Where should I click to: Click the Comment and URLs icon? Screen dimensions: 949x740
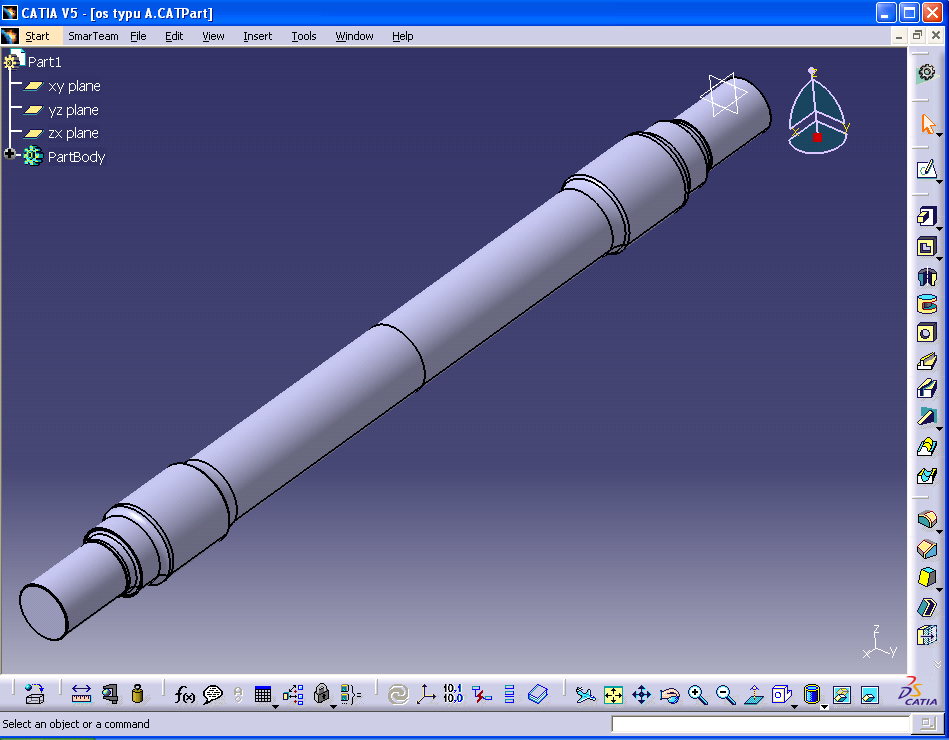(212, 695)
